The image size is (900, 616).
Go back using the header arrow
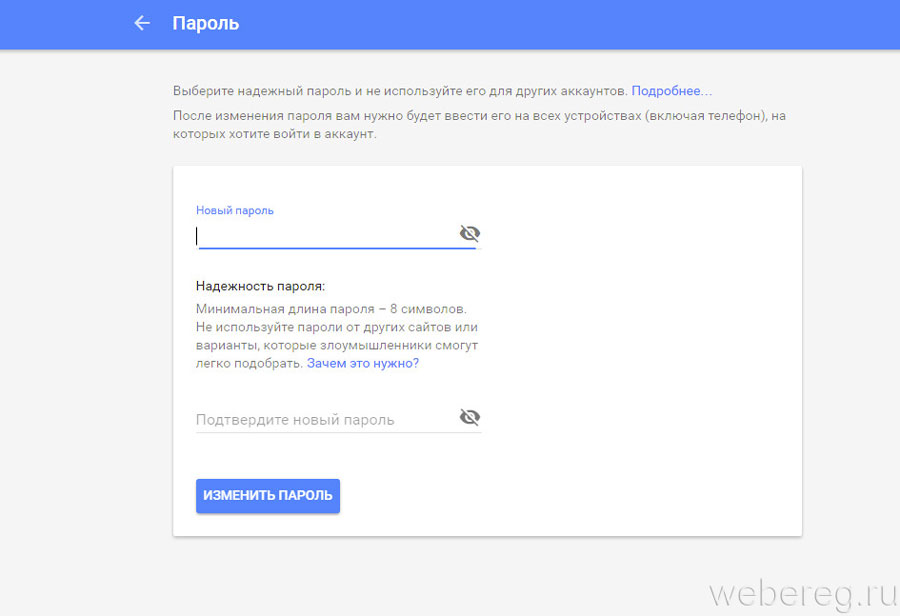click(x=142, y=23)
